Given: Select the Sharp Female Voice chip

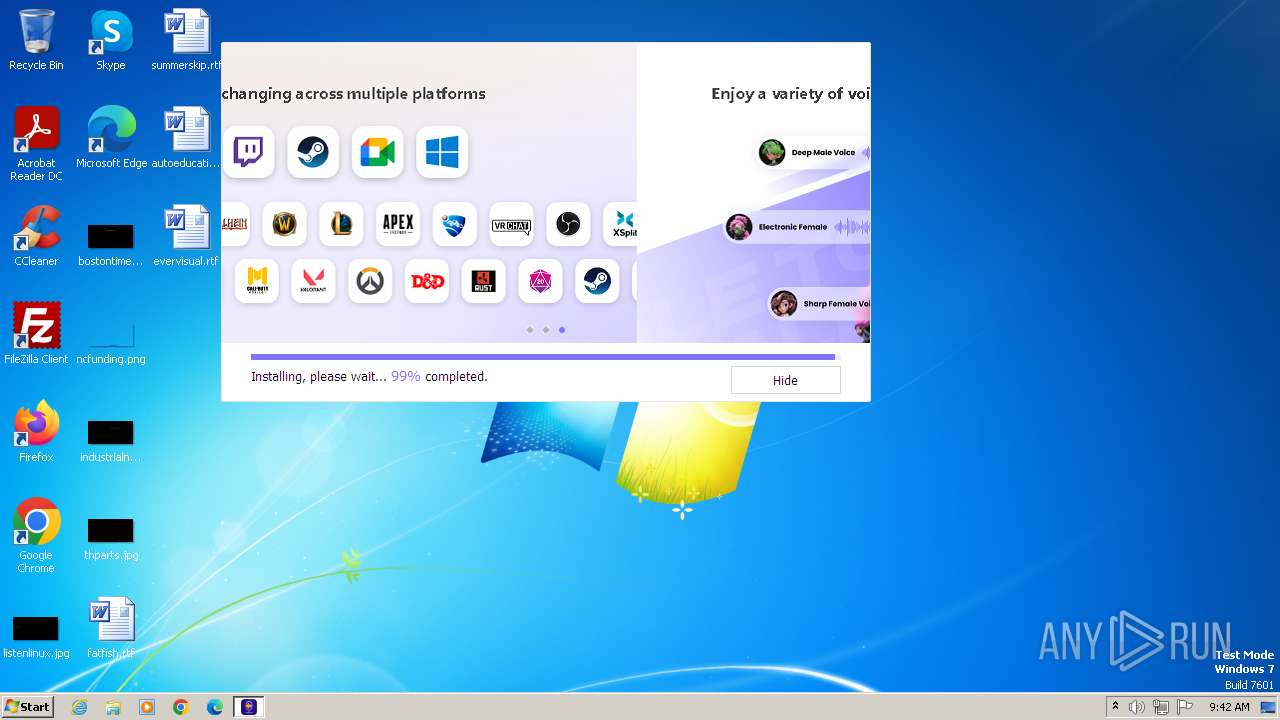Looking at the screenshot, I should click(x=819, y=303).
